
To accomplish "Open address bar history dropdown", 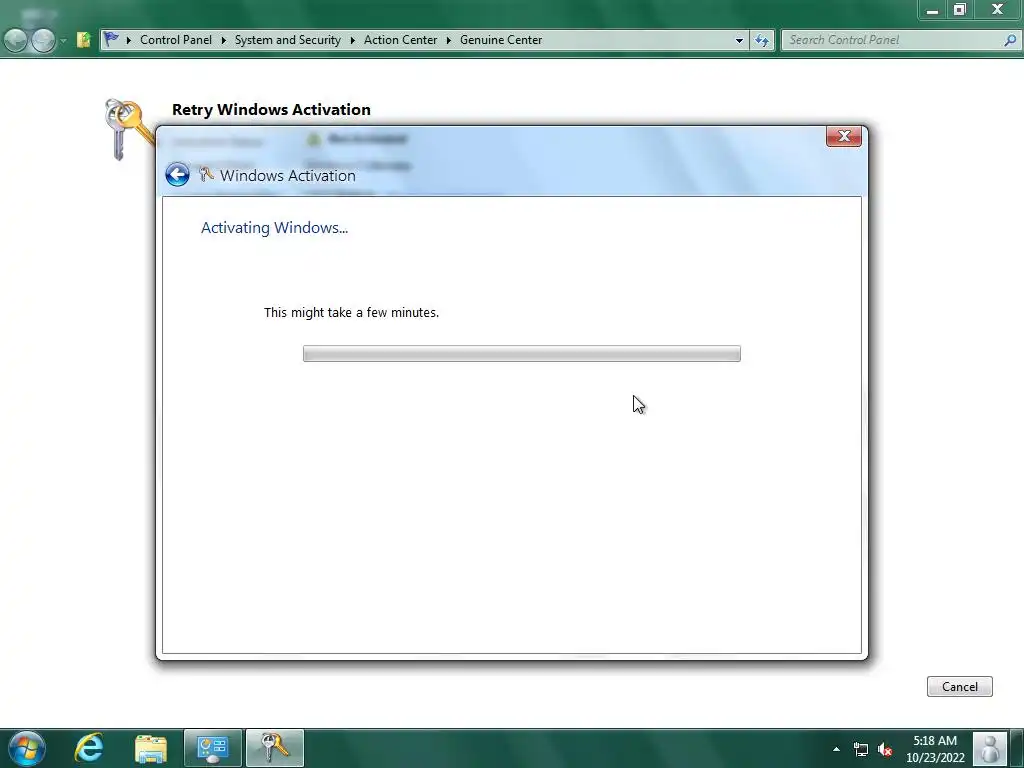I will click(x=739, y=40).
